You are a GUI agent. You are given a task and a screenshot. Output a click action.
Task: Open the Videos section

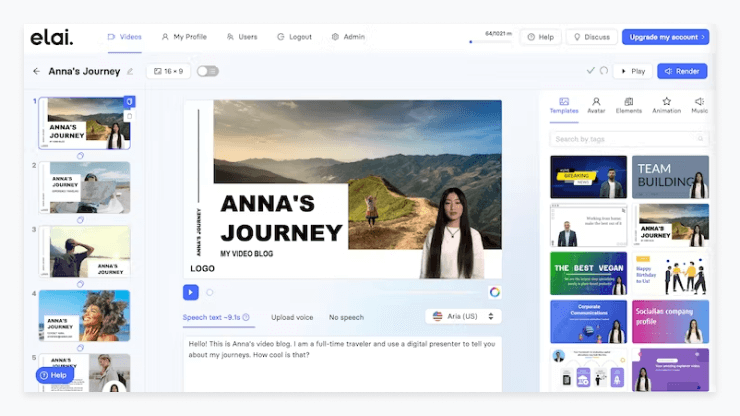point(125,37)
